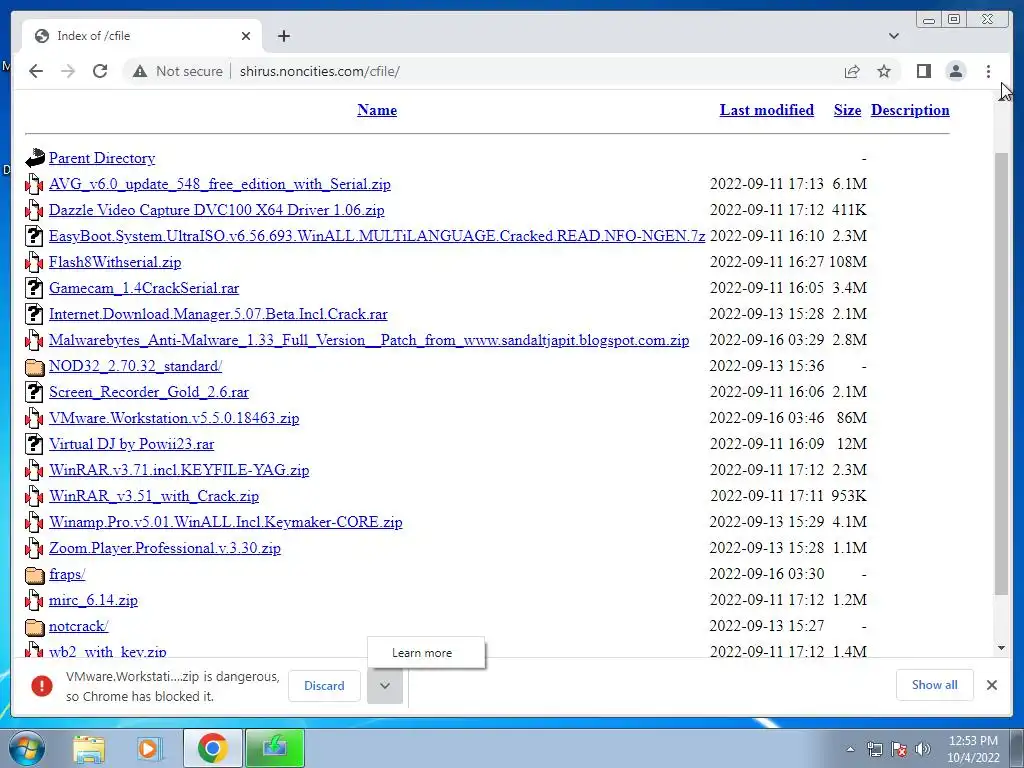Launch media player from the taskbar
1024x768 pixels.
pyautogui.click(x=148, y=749)
